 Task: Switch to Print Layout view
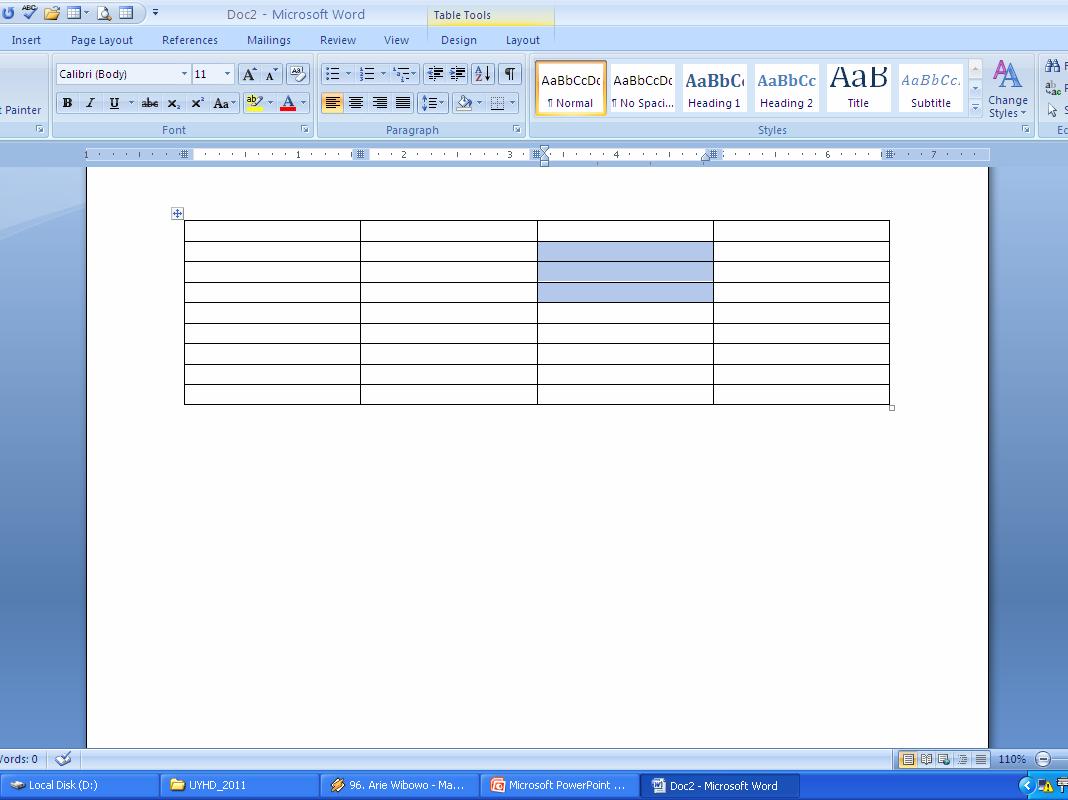(908, 759)
